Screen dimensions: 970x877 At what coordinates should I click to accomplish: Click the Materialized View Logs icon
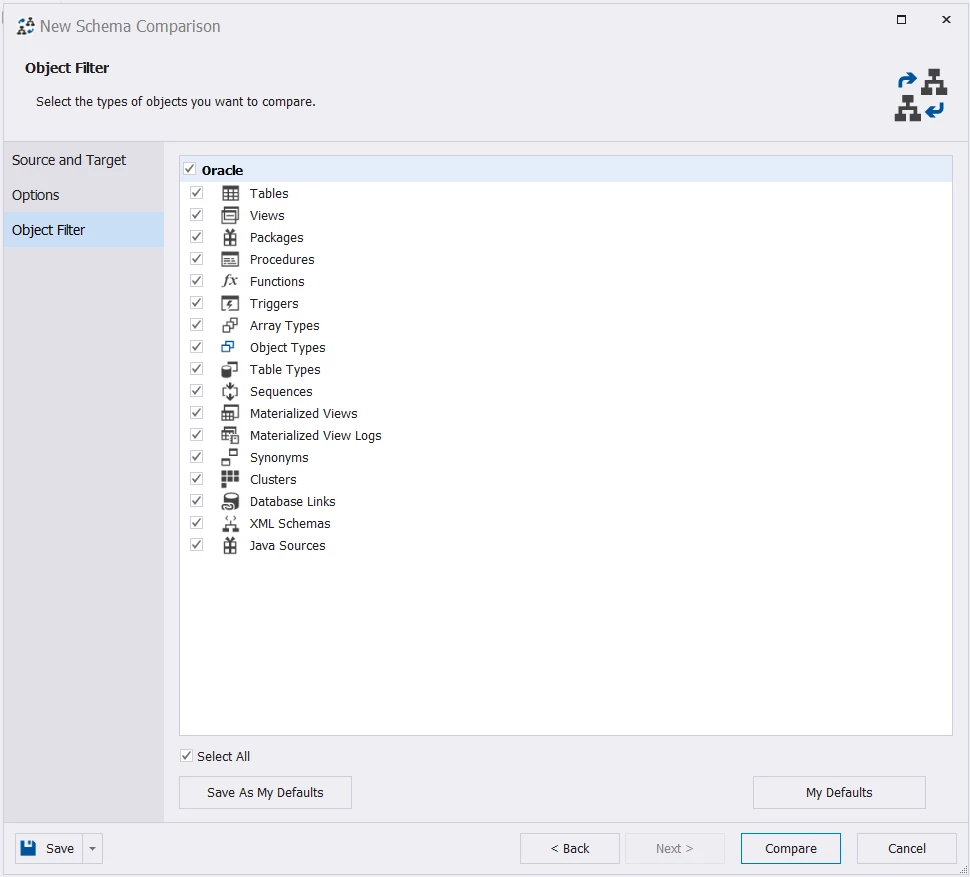230,435
